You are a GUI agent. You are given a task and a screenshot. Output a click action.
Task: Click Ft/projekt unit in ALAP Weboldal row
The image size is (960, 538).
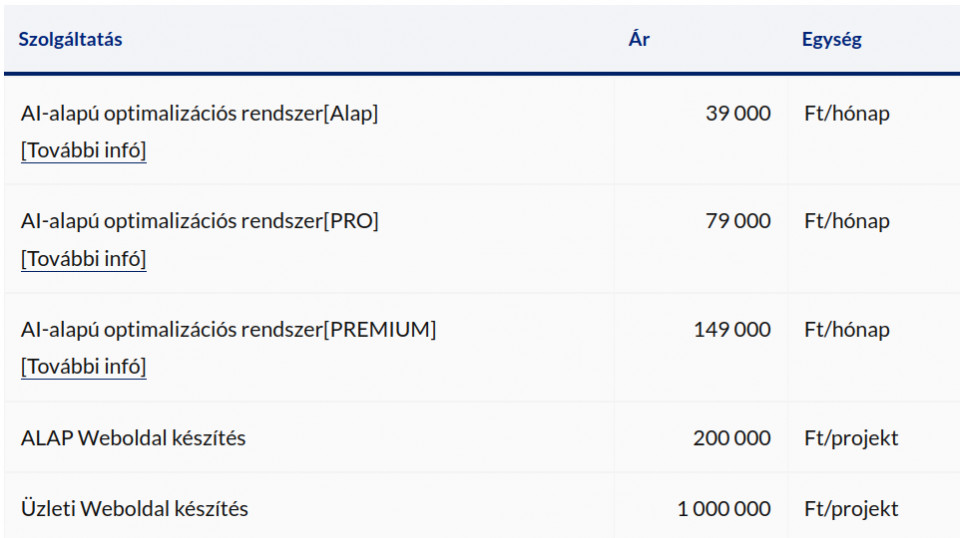pos(851,439)
